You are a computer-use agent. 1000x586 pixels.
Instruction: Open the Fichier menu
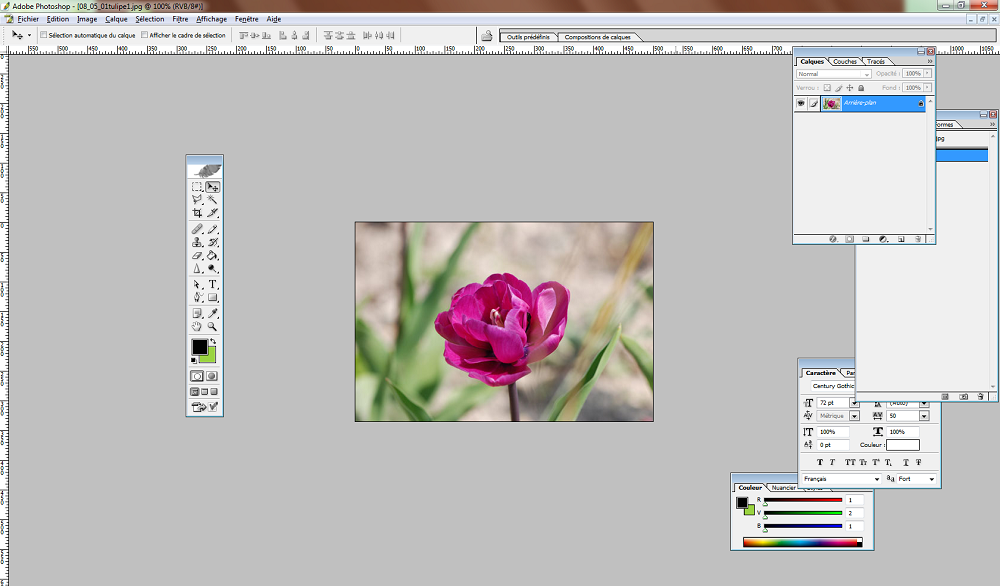(x=28, y=19)
